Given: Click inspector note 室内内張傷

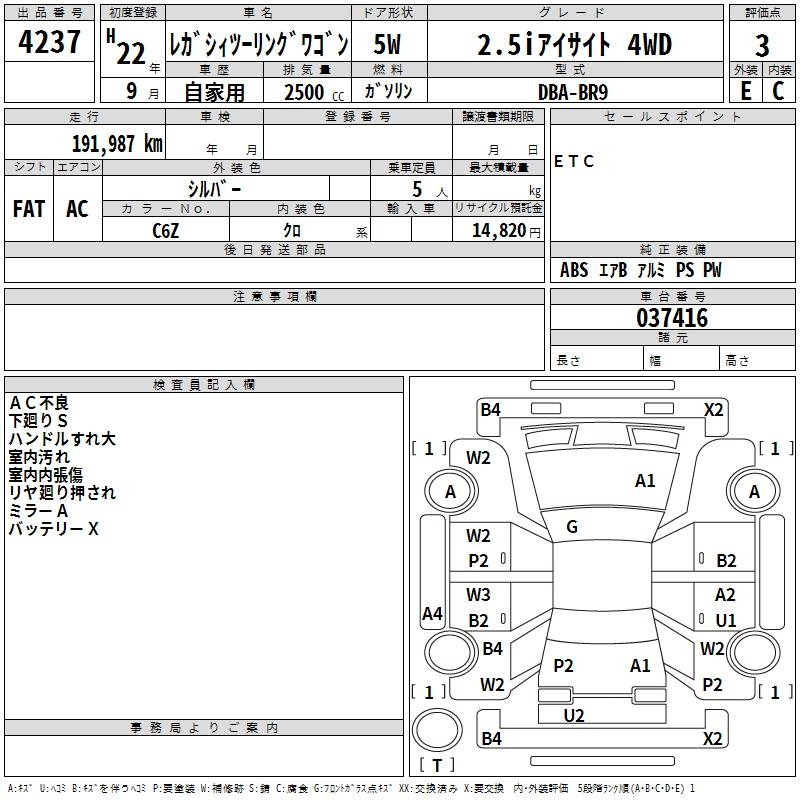Looking at the screenshot, I should pos(46,475).
